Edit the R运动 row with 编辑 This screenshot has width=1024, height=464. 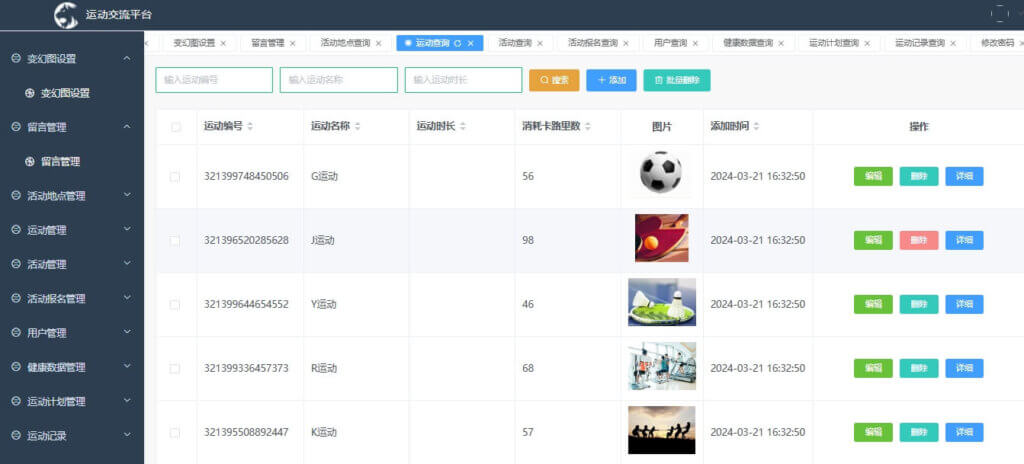pyautogui.click(x=873, y=369)
